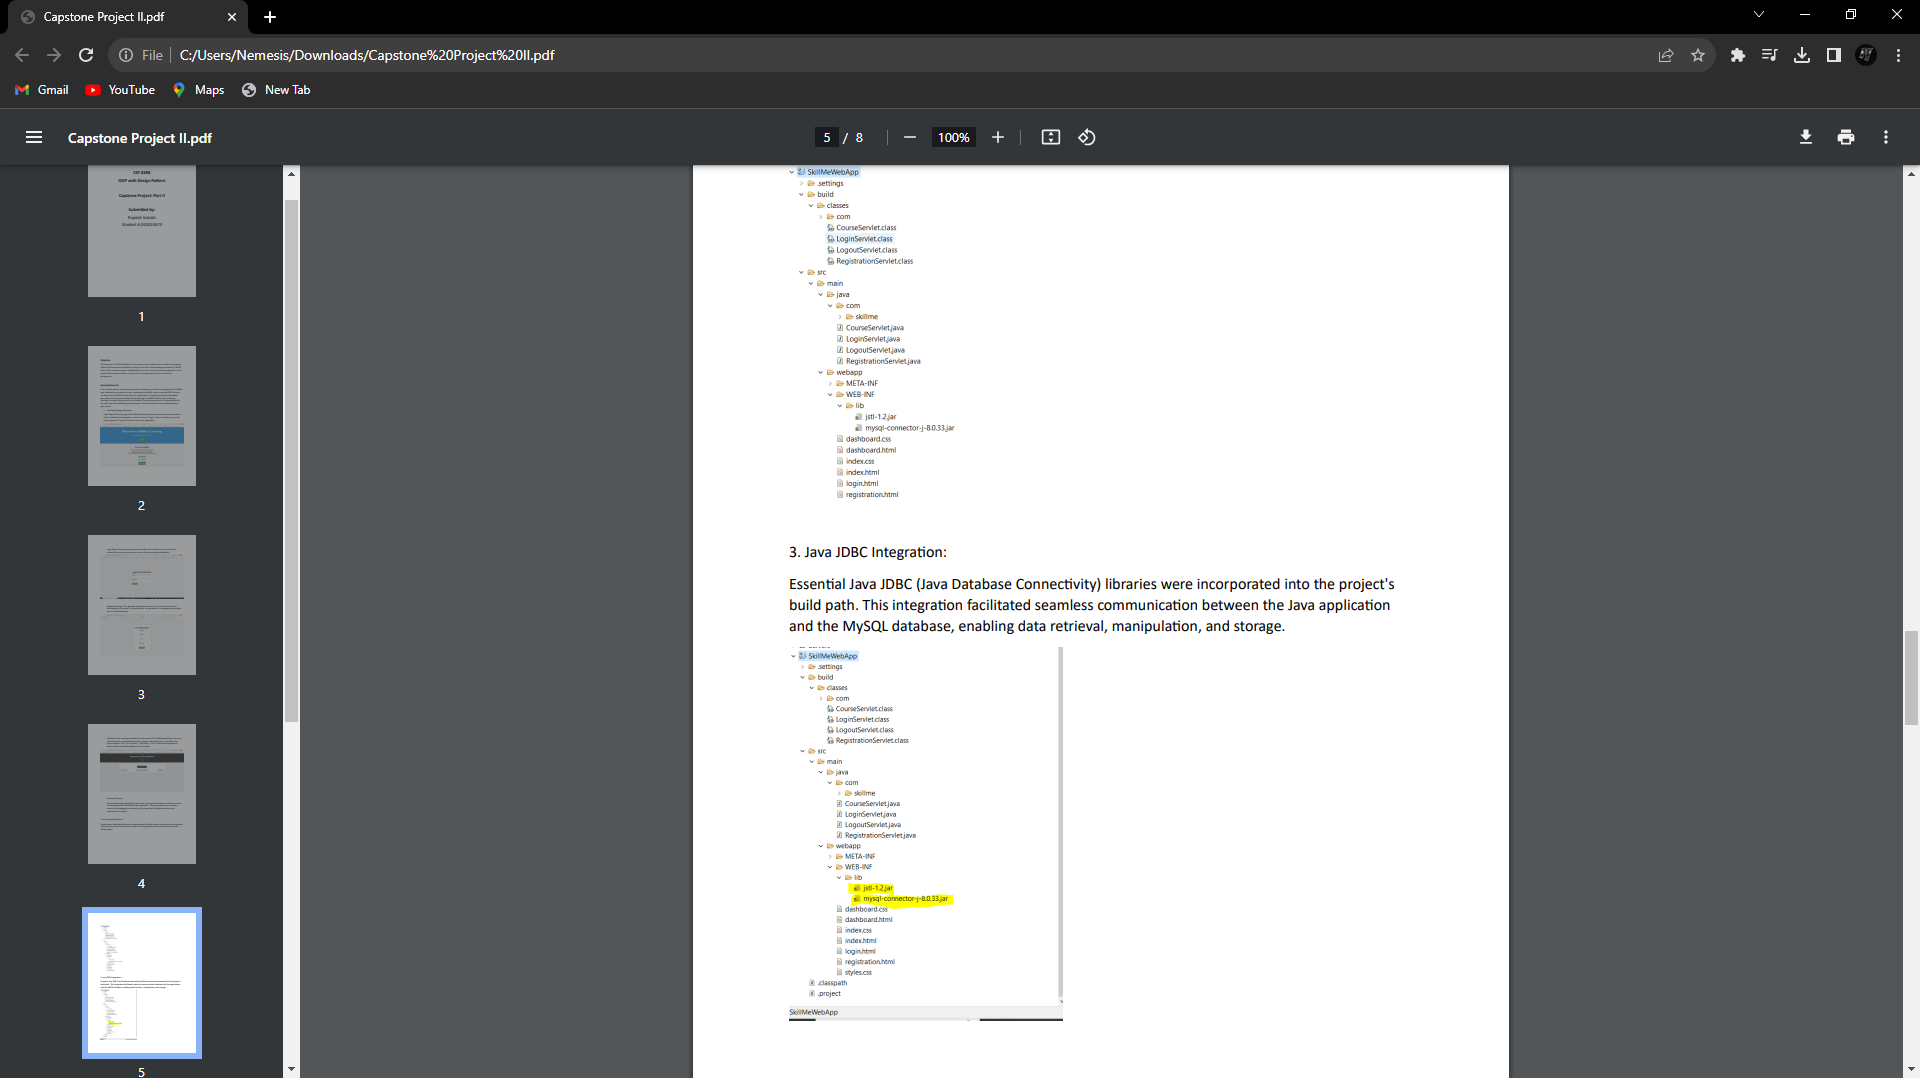Download the PDF file

(1806, 137)
